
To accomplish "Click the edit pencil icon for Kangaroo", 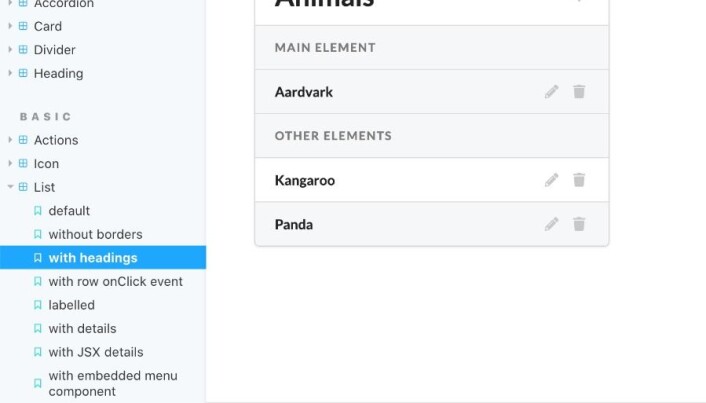I will point(552,180).
